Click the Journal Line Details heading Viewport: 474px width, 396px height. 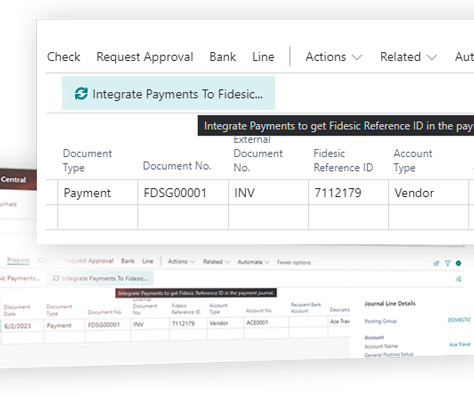[x=390, y=303]
